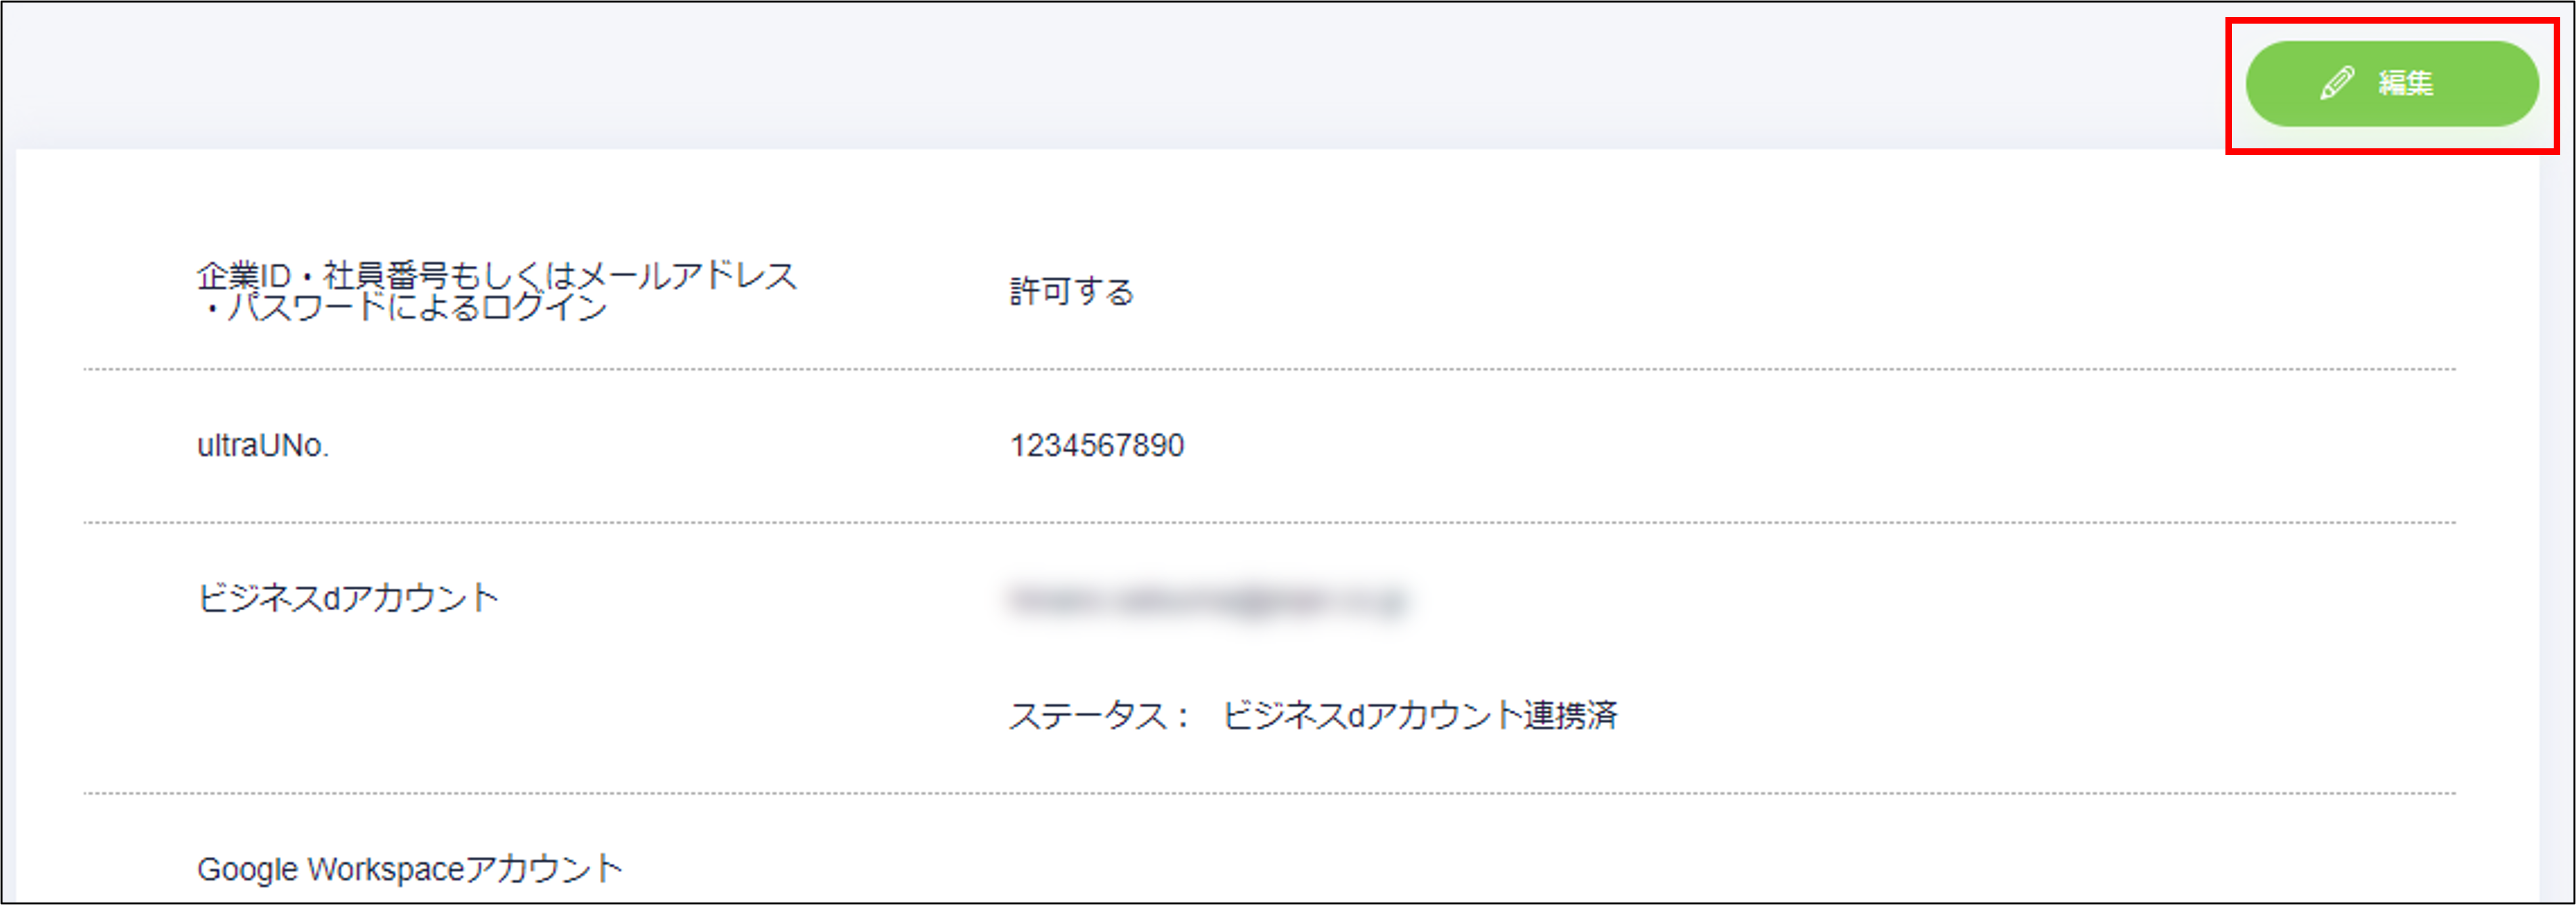Screen dimensions: 2576x905
Task: Click the Google Workspaceアカウント label
Action: pos(410,869)
